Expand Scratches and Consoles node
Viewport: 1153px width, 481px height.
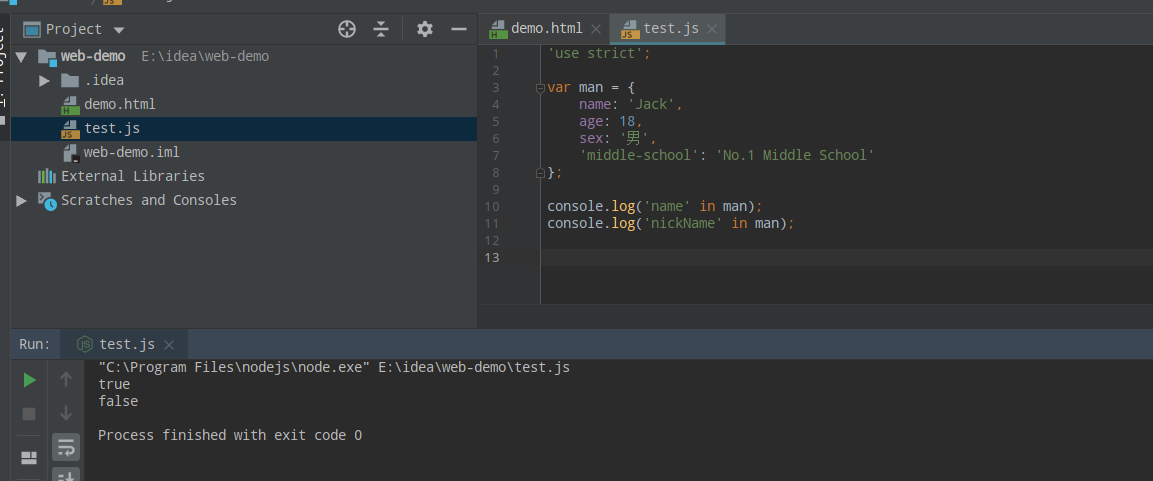click(x=21, y=200)
